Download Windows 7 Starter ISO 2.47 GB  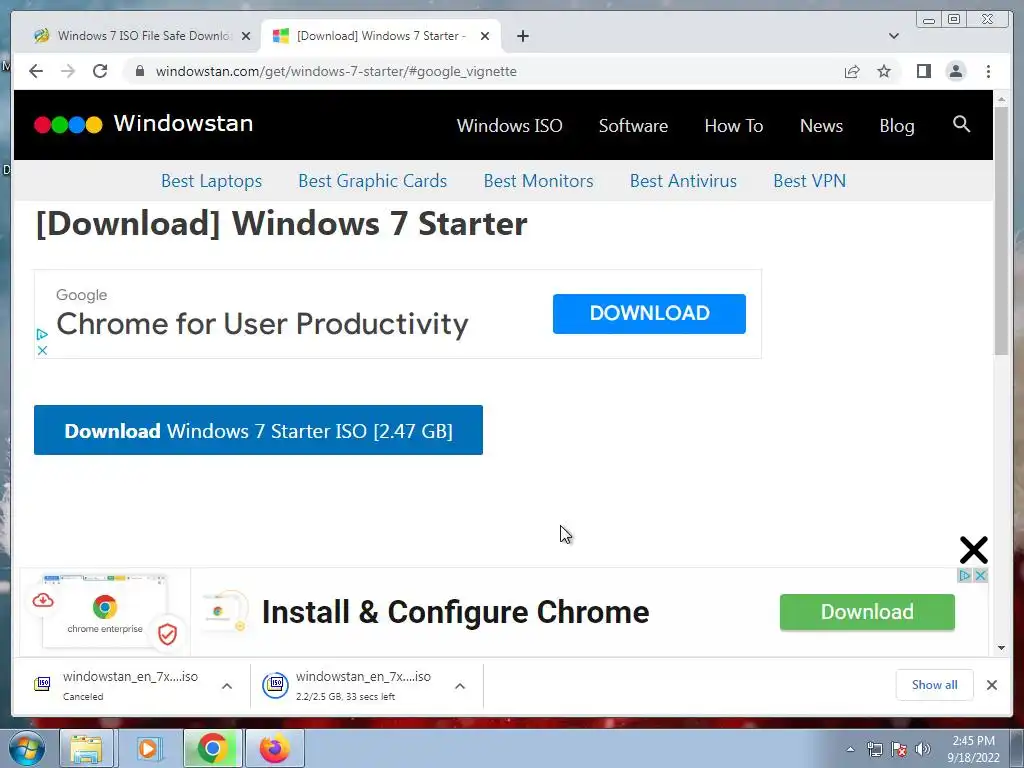(x=258, y=430)
